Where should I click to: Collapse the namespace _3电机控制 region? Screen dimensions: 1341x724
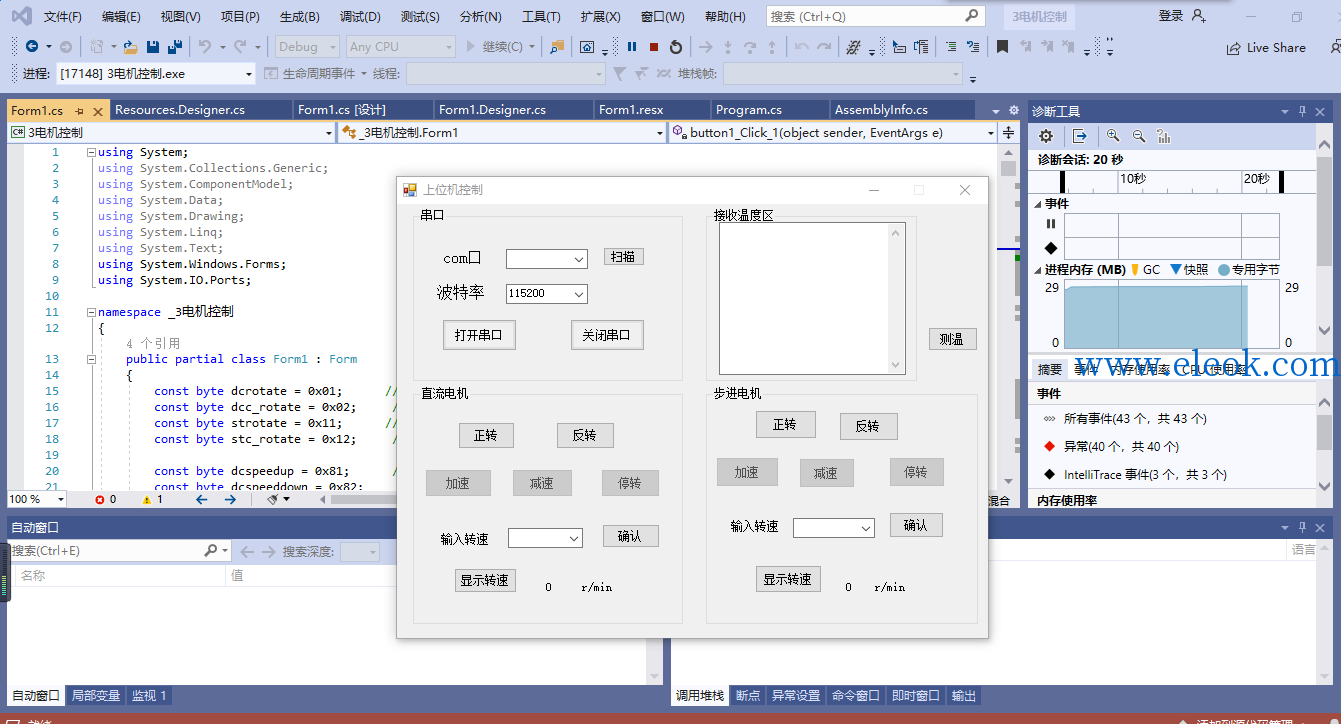point(91,312)
